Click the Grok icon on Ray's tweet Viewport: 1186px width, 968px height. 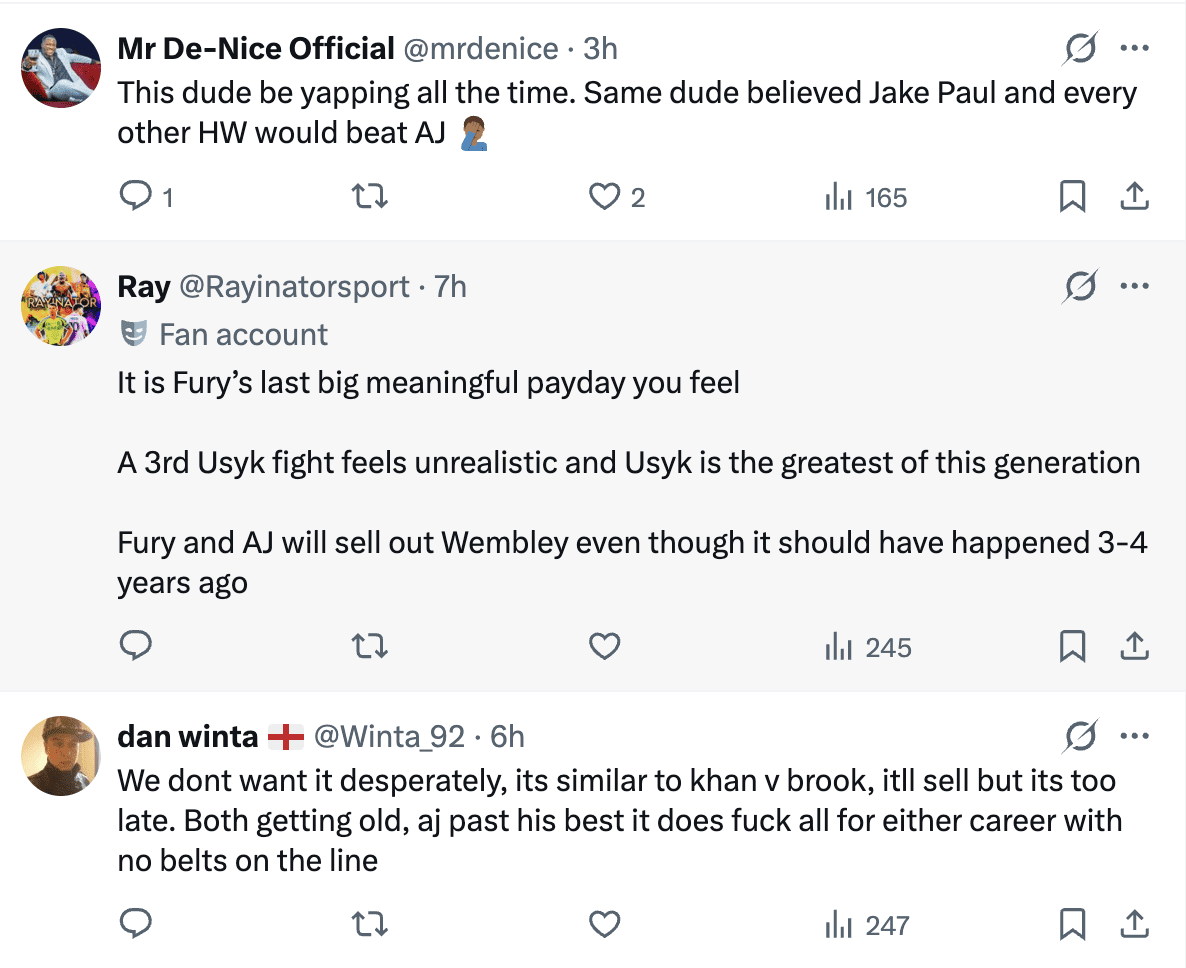[x=1081, y=287]
